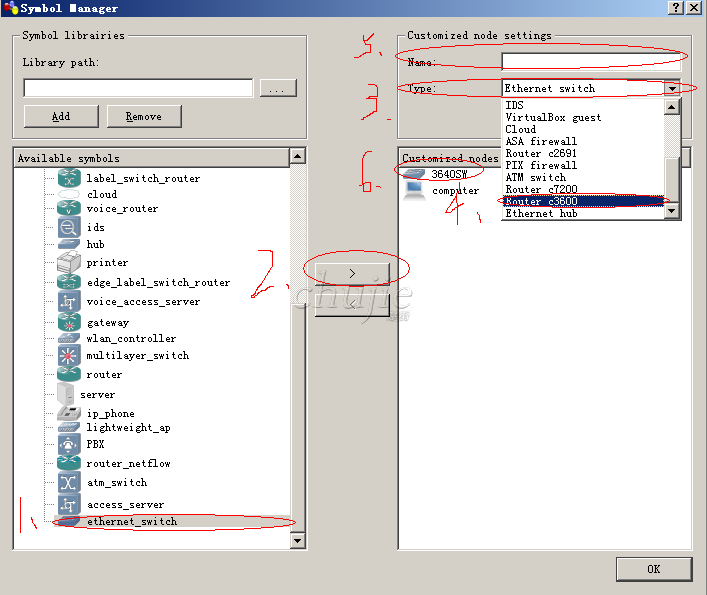Screen dimensions: 707x595
Task: Select the atm_switch symbol icon
Action: coord(69,483)
